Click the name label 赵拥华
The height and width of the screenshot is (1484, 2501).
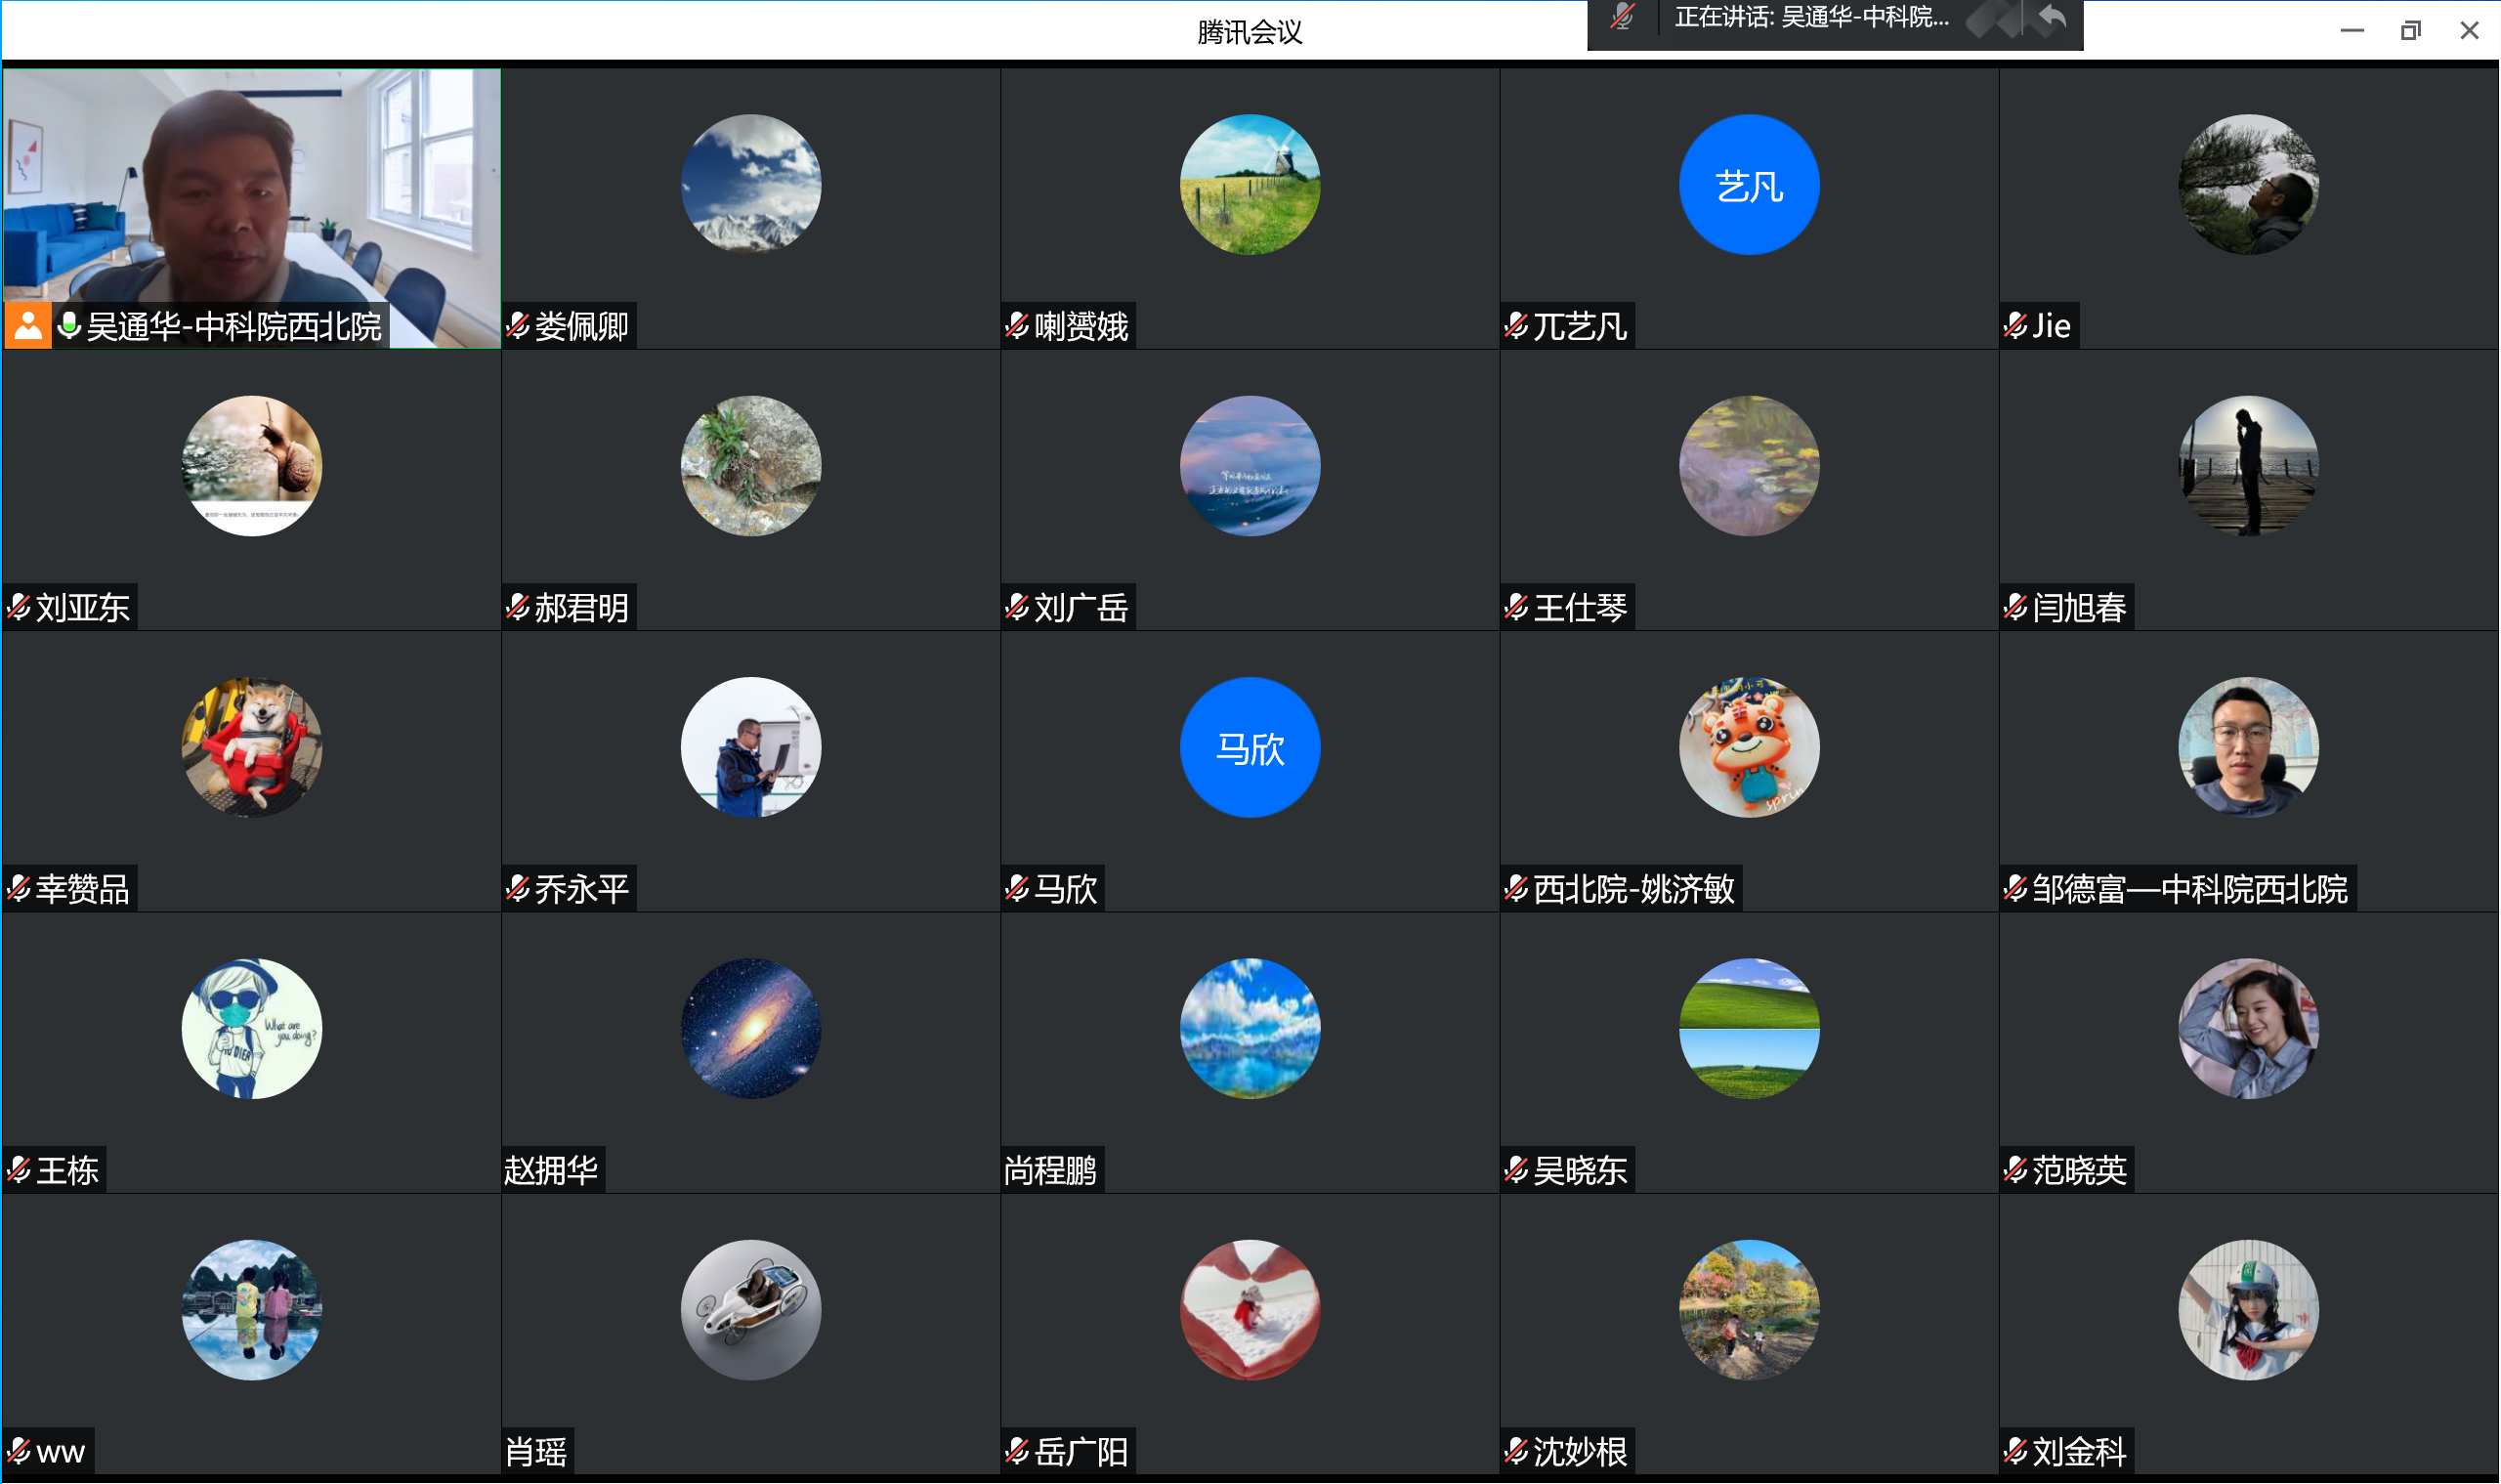(551, 1170)
